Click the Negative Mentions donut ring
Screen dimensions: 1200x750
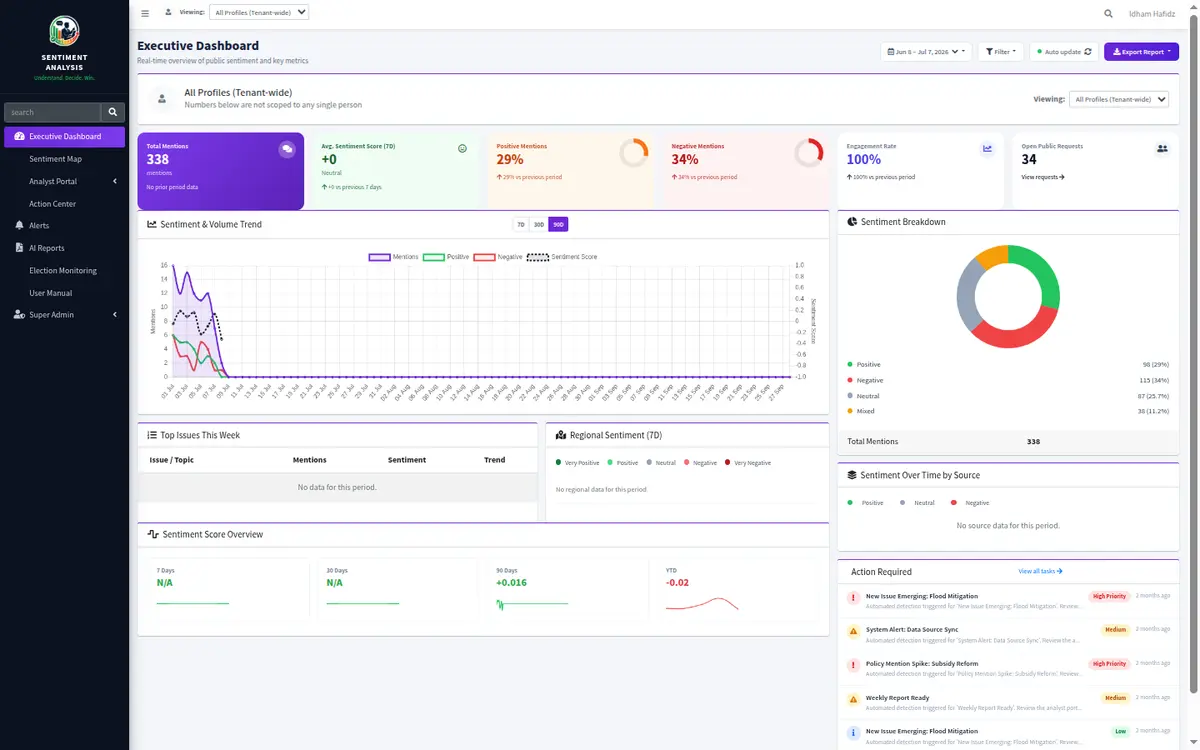click(808, 153)
